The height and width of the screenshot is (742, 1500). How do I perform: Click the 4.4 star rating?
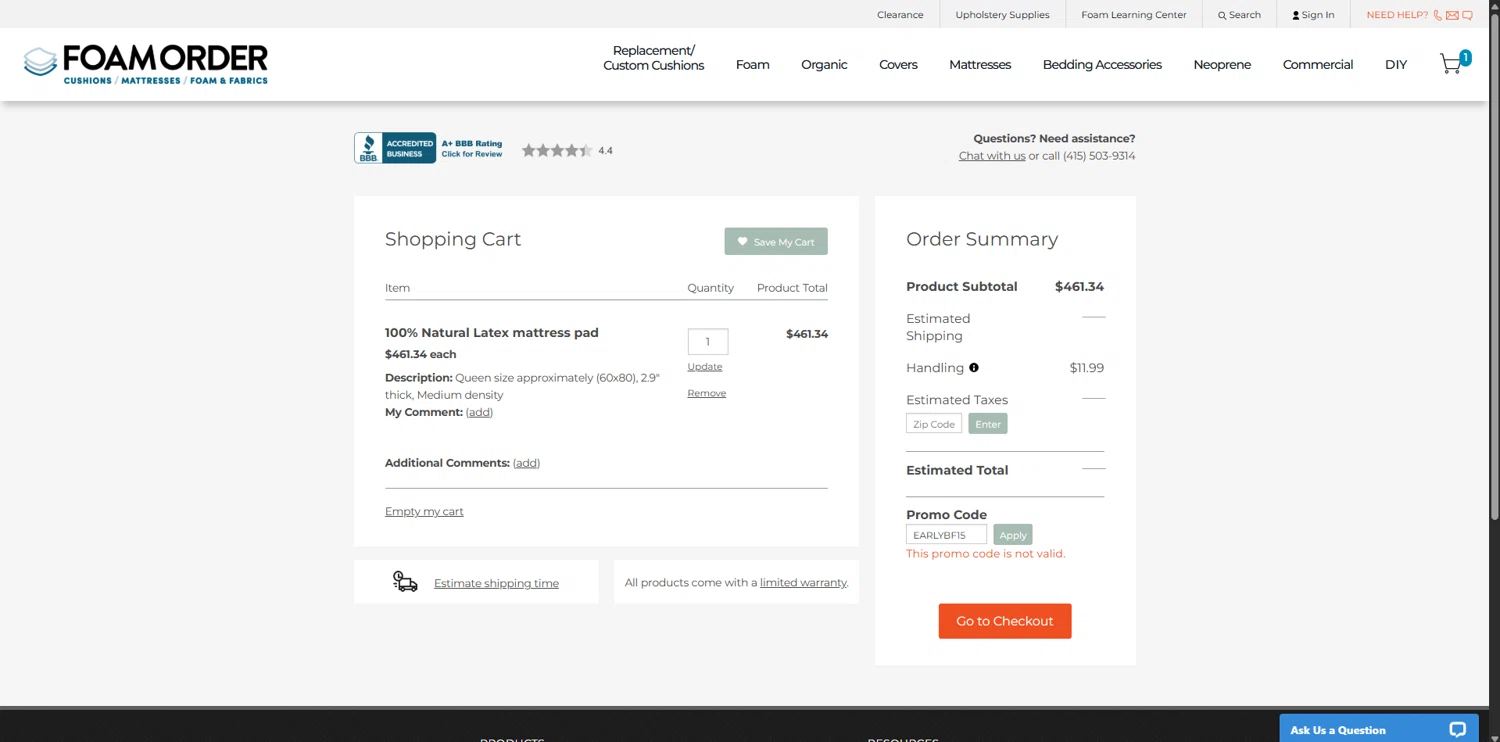click(567, 150)
